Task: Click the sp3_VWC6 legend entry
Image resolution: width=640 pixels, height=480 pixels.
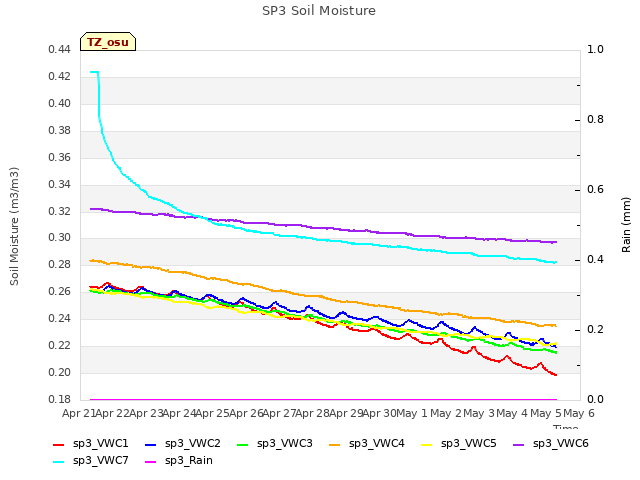Action: coord(551,444)
